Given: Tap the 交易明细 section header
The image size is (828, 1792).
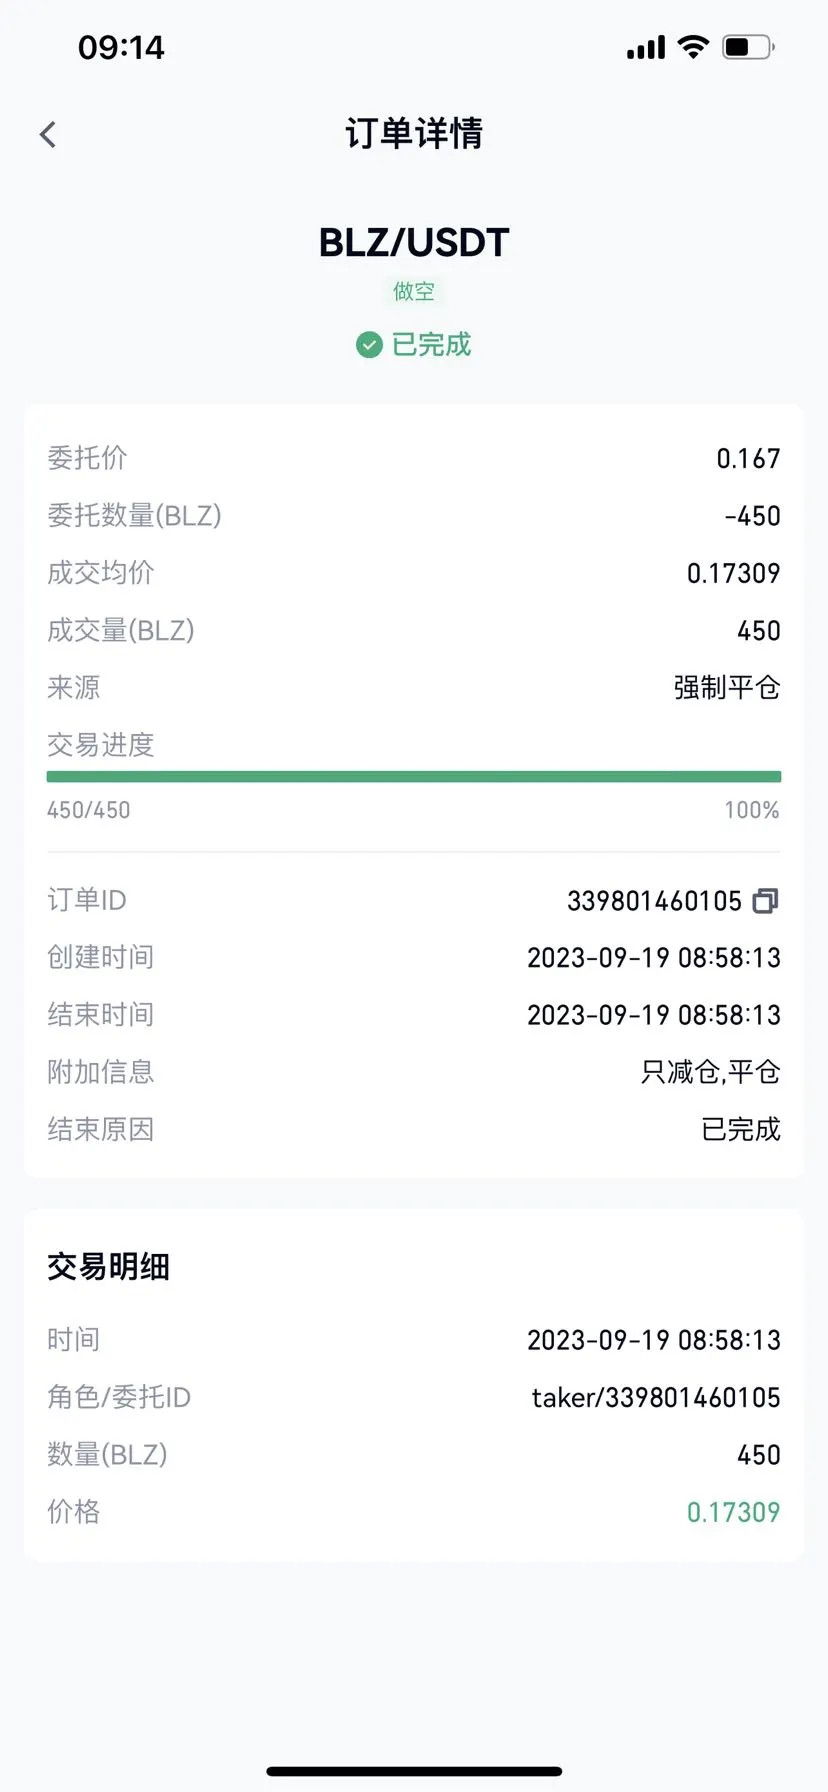Looking at the screenshot, I should click(108, 1267).
